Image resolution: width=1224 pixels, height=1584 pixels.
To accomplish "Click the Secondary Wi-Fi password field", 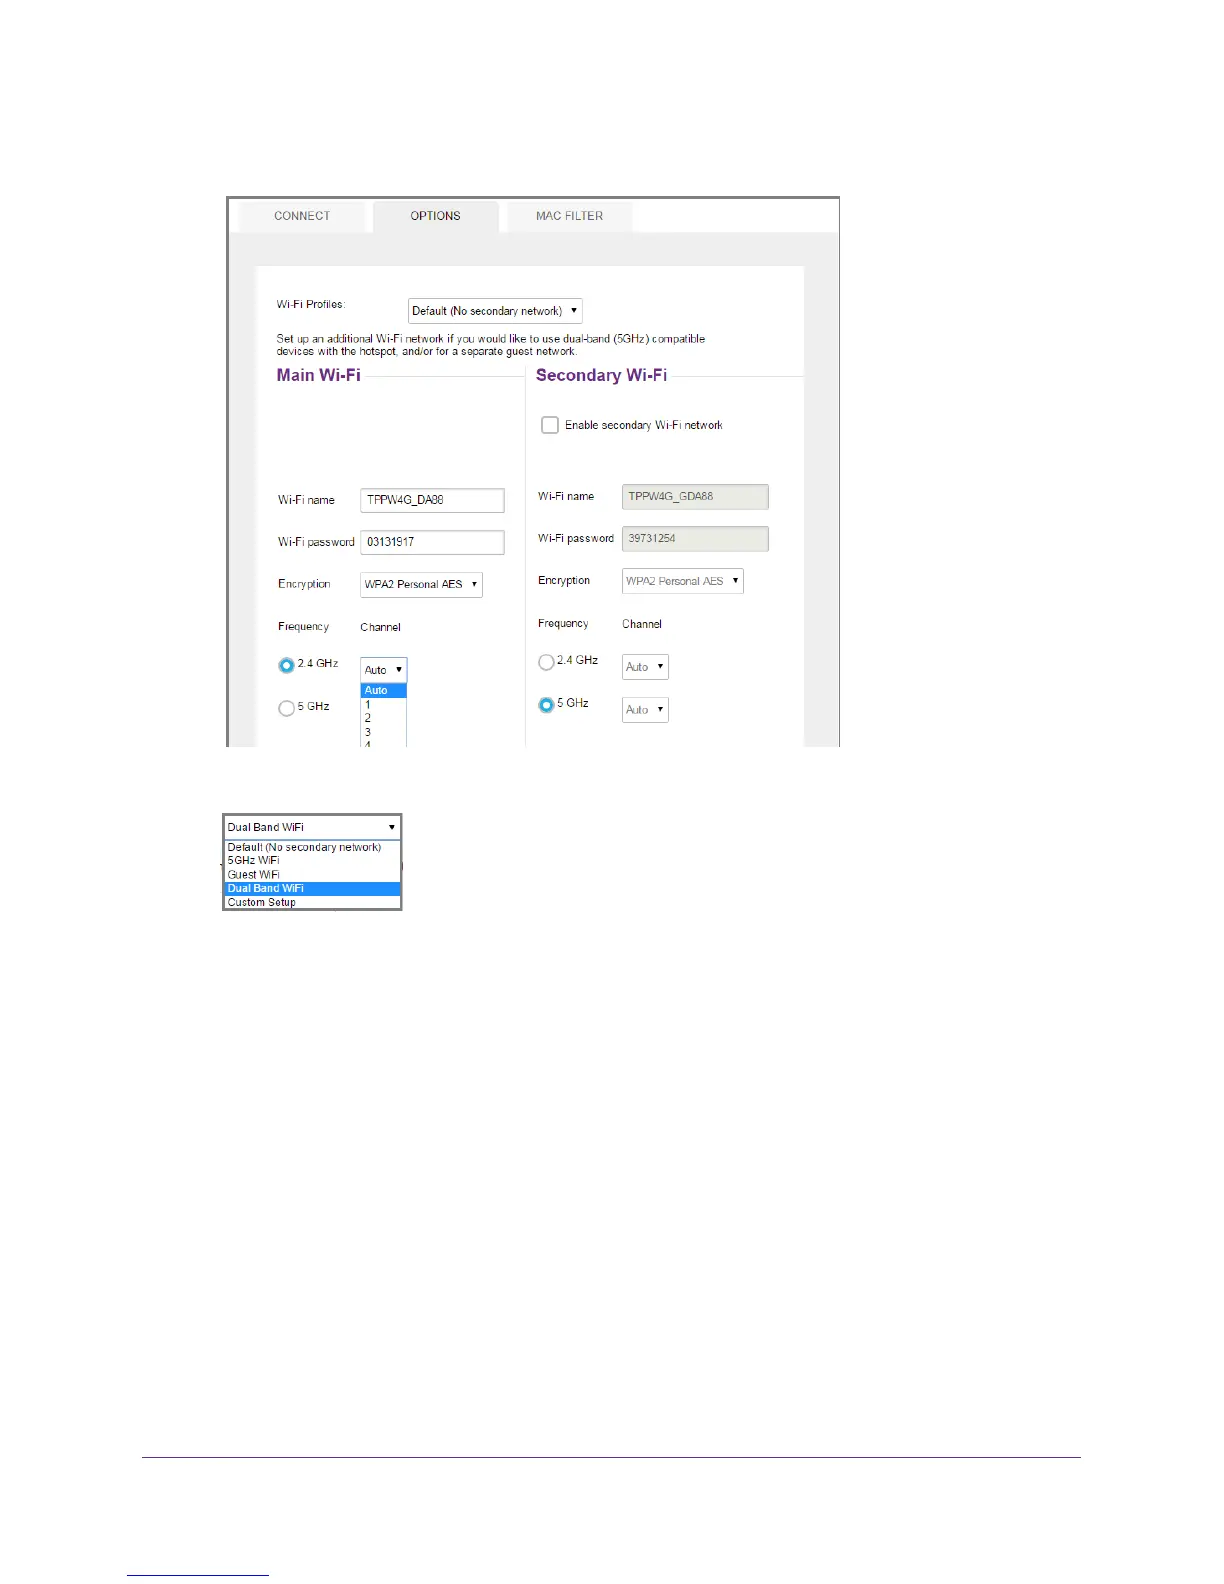I will [x=695, y=539].
